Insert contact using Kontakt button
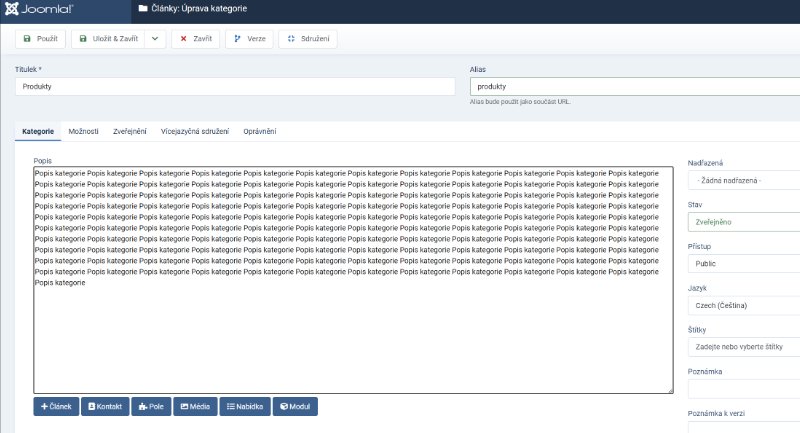 105,407
